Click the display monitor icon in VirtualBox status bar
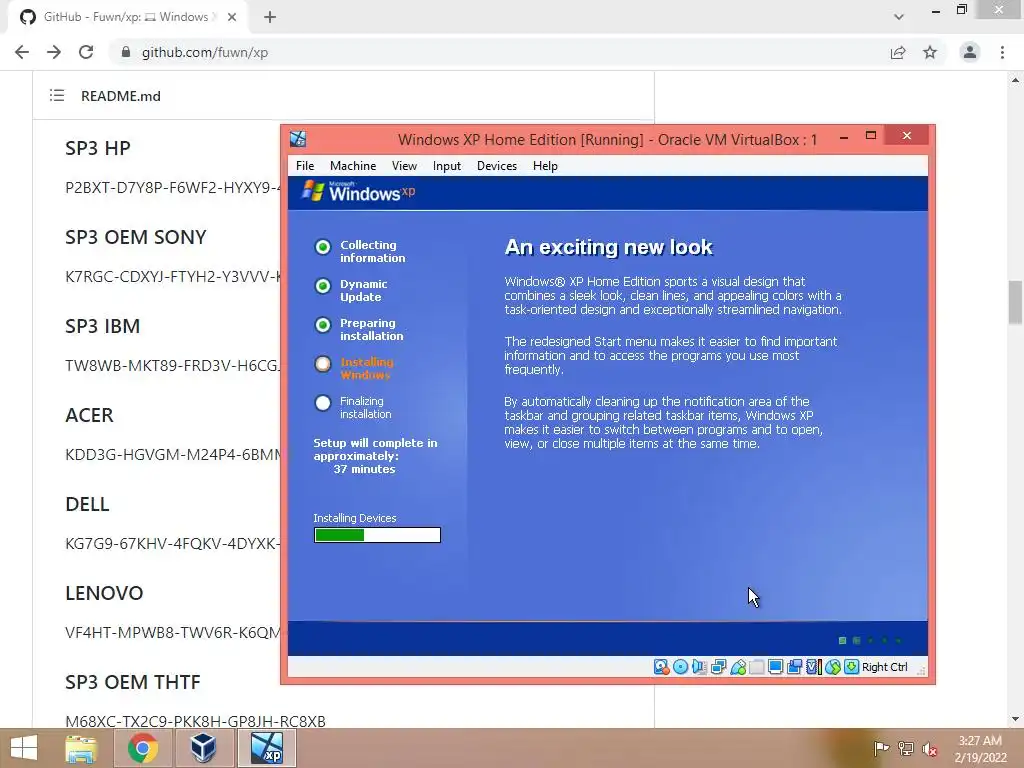 (776, 667)
